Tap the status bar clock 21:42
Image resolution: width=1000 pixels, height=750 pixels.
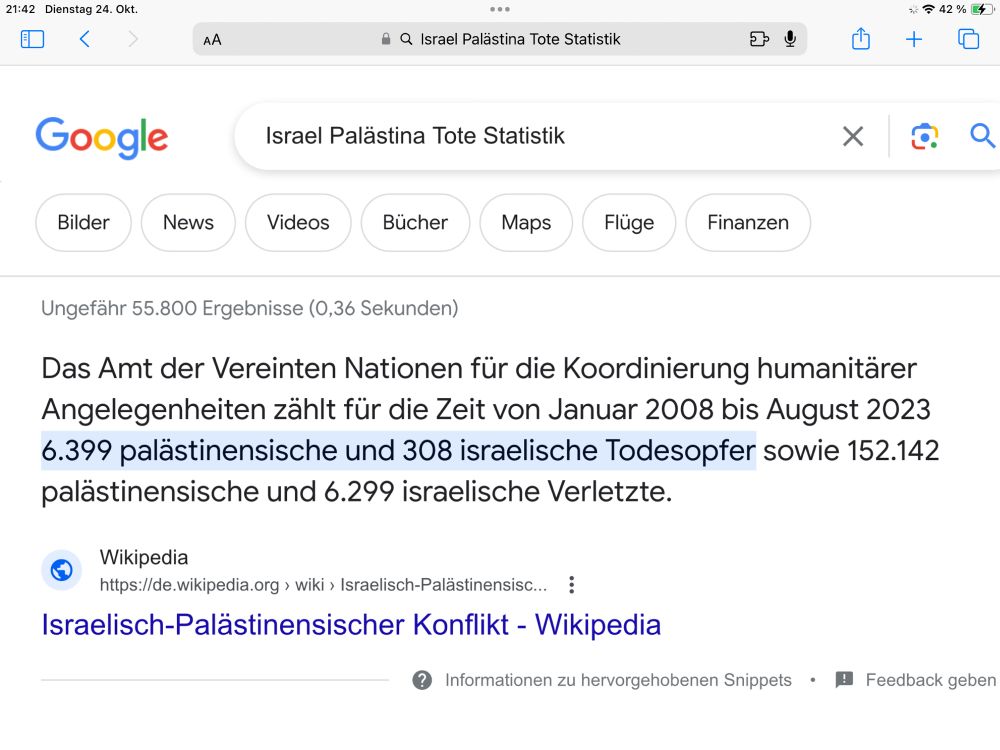(20, 10)
